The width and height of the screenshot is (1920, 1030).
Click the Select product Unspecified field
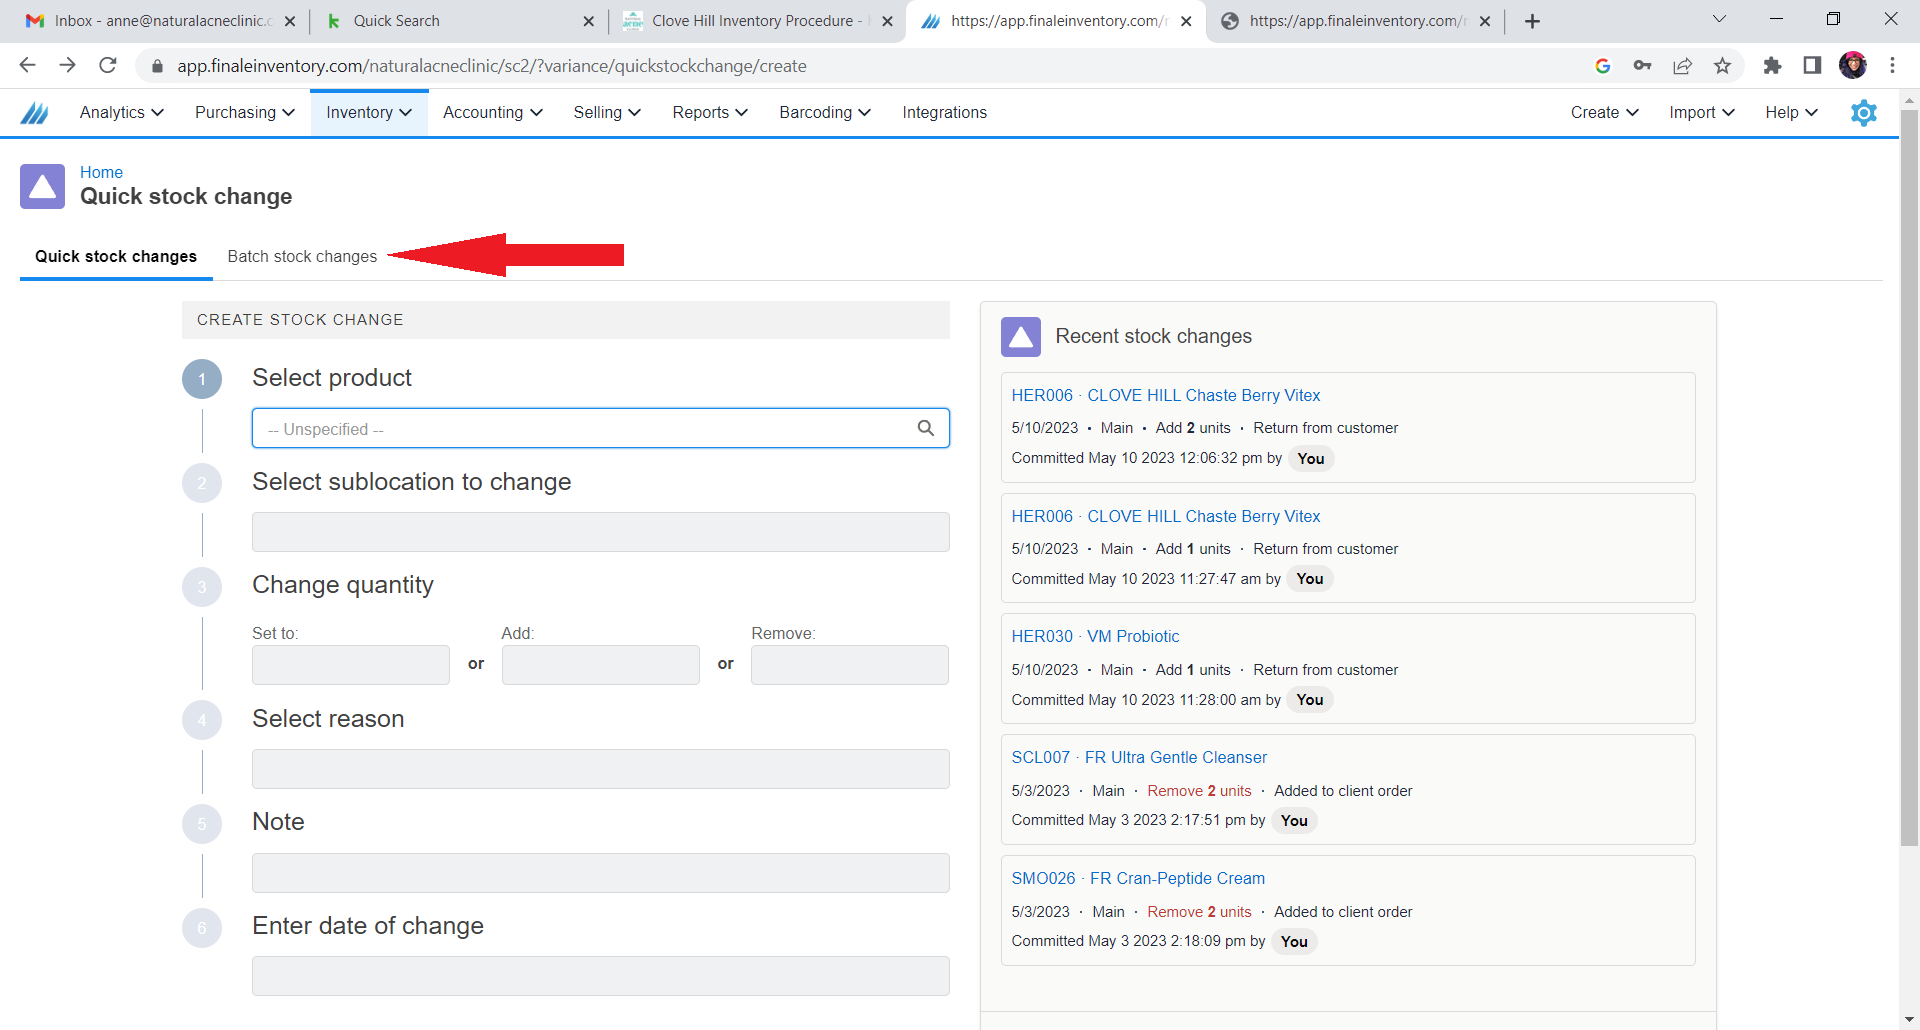pos(600,428)
